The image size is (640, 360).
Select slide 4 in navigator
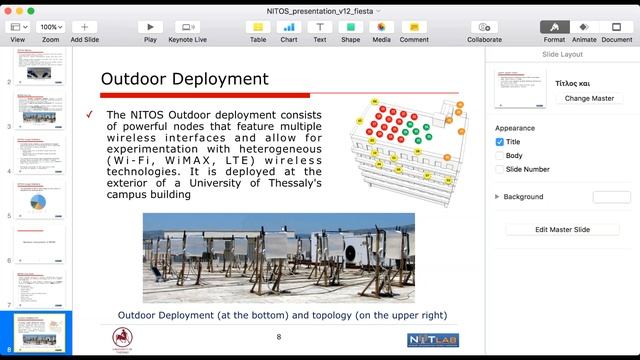point(40,156)
